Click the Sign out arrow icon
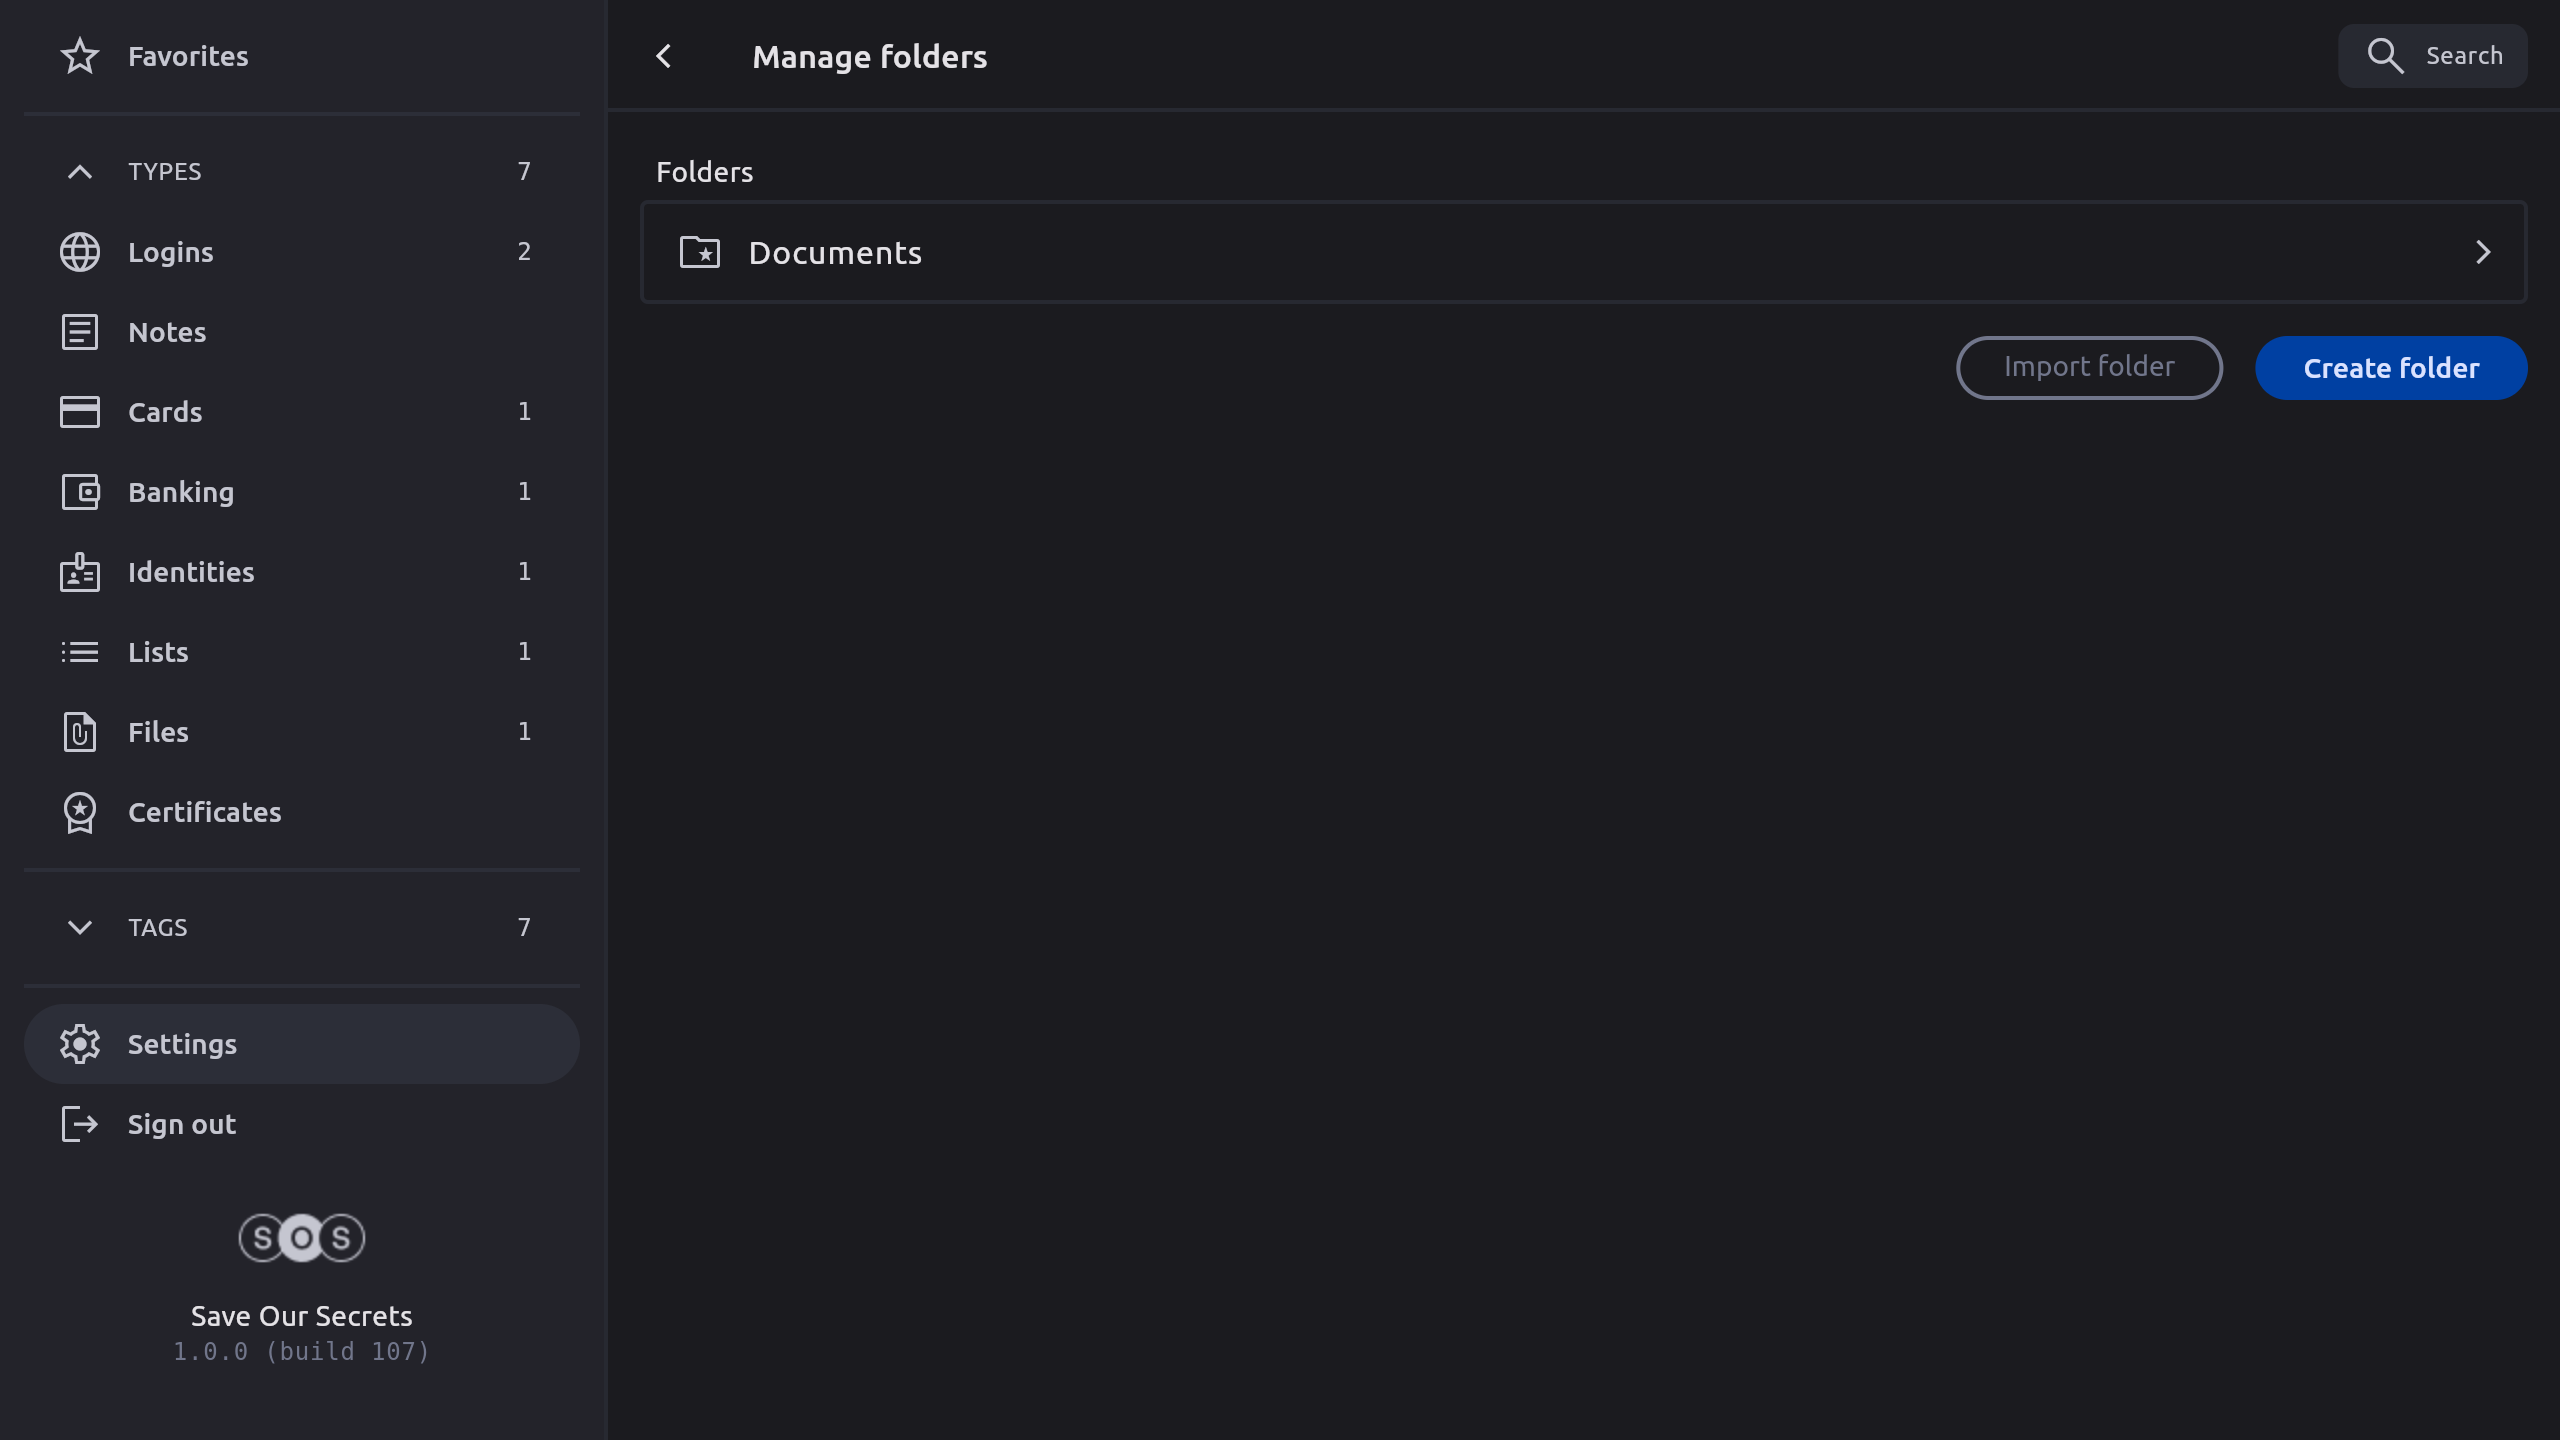The width and height of the screenshot is (2560, 1440). 80,1124
